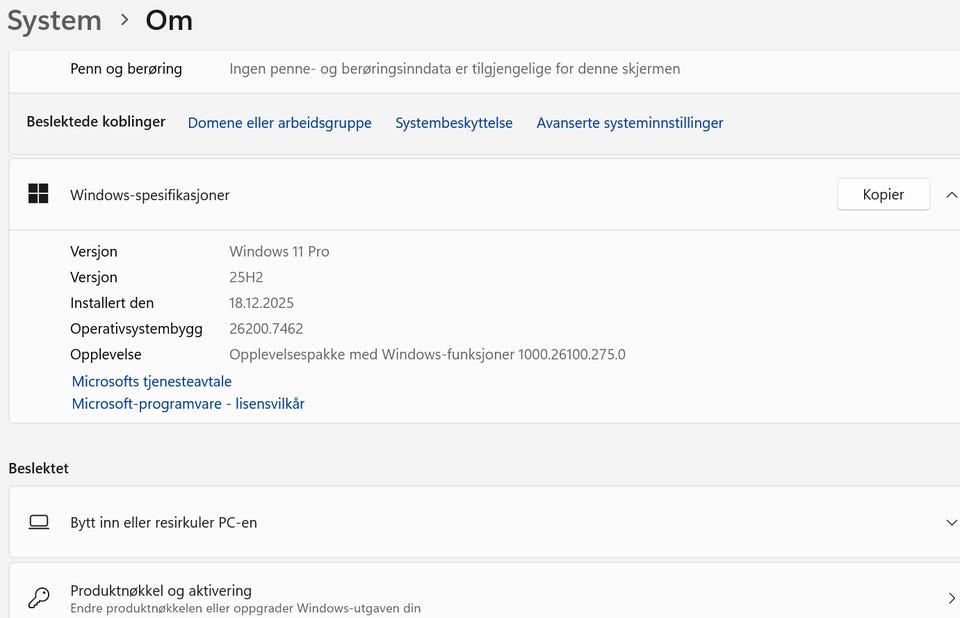Open Systembeskyttelse from Beslektede koblinger
Viewport: 960px width, 618px height.
pyautogui.click(x=454, y=122)
